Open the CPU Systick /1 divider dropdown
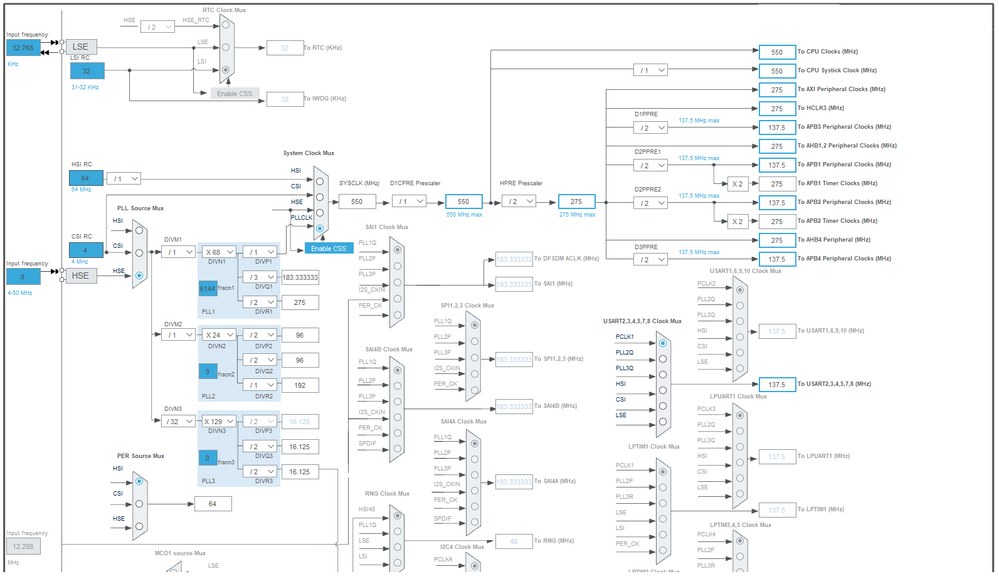This screenshot has width=999, height=578. click(650, 70)
